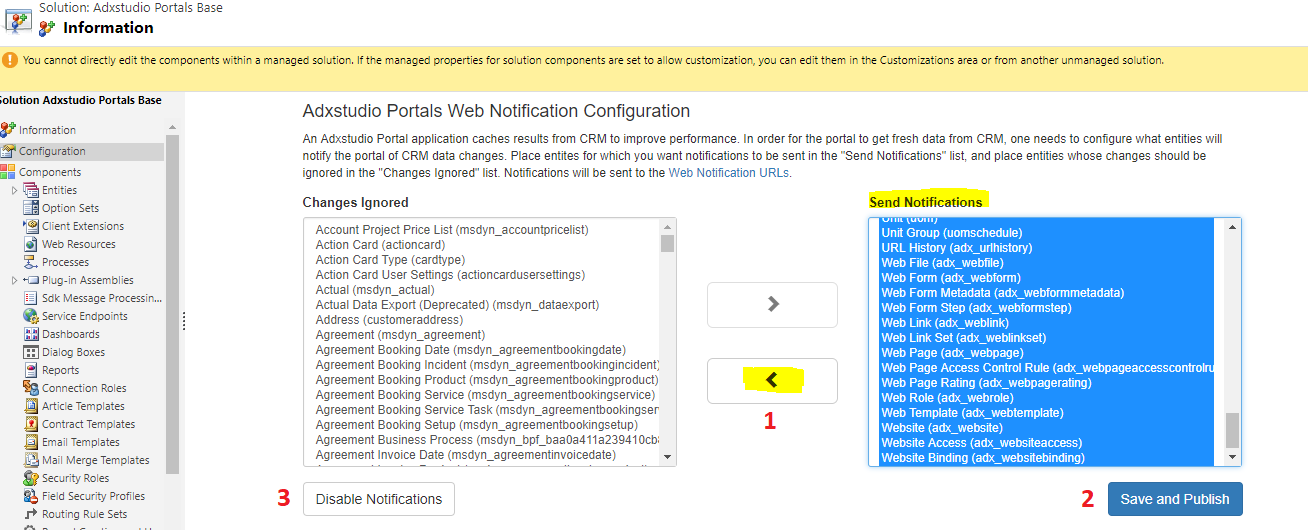Expand the Plug-in Assemblies tree node

pos(15,280)
